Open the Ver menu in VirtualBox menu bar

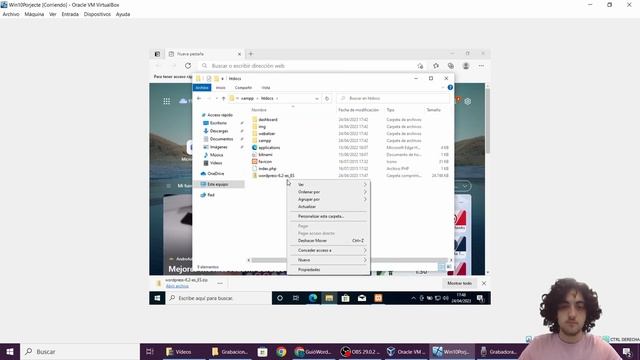53,14
